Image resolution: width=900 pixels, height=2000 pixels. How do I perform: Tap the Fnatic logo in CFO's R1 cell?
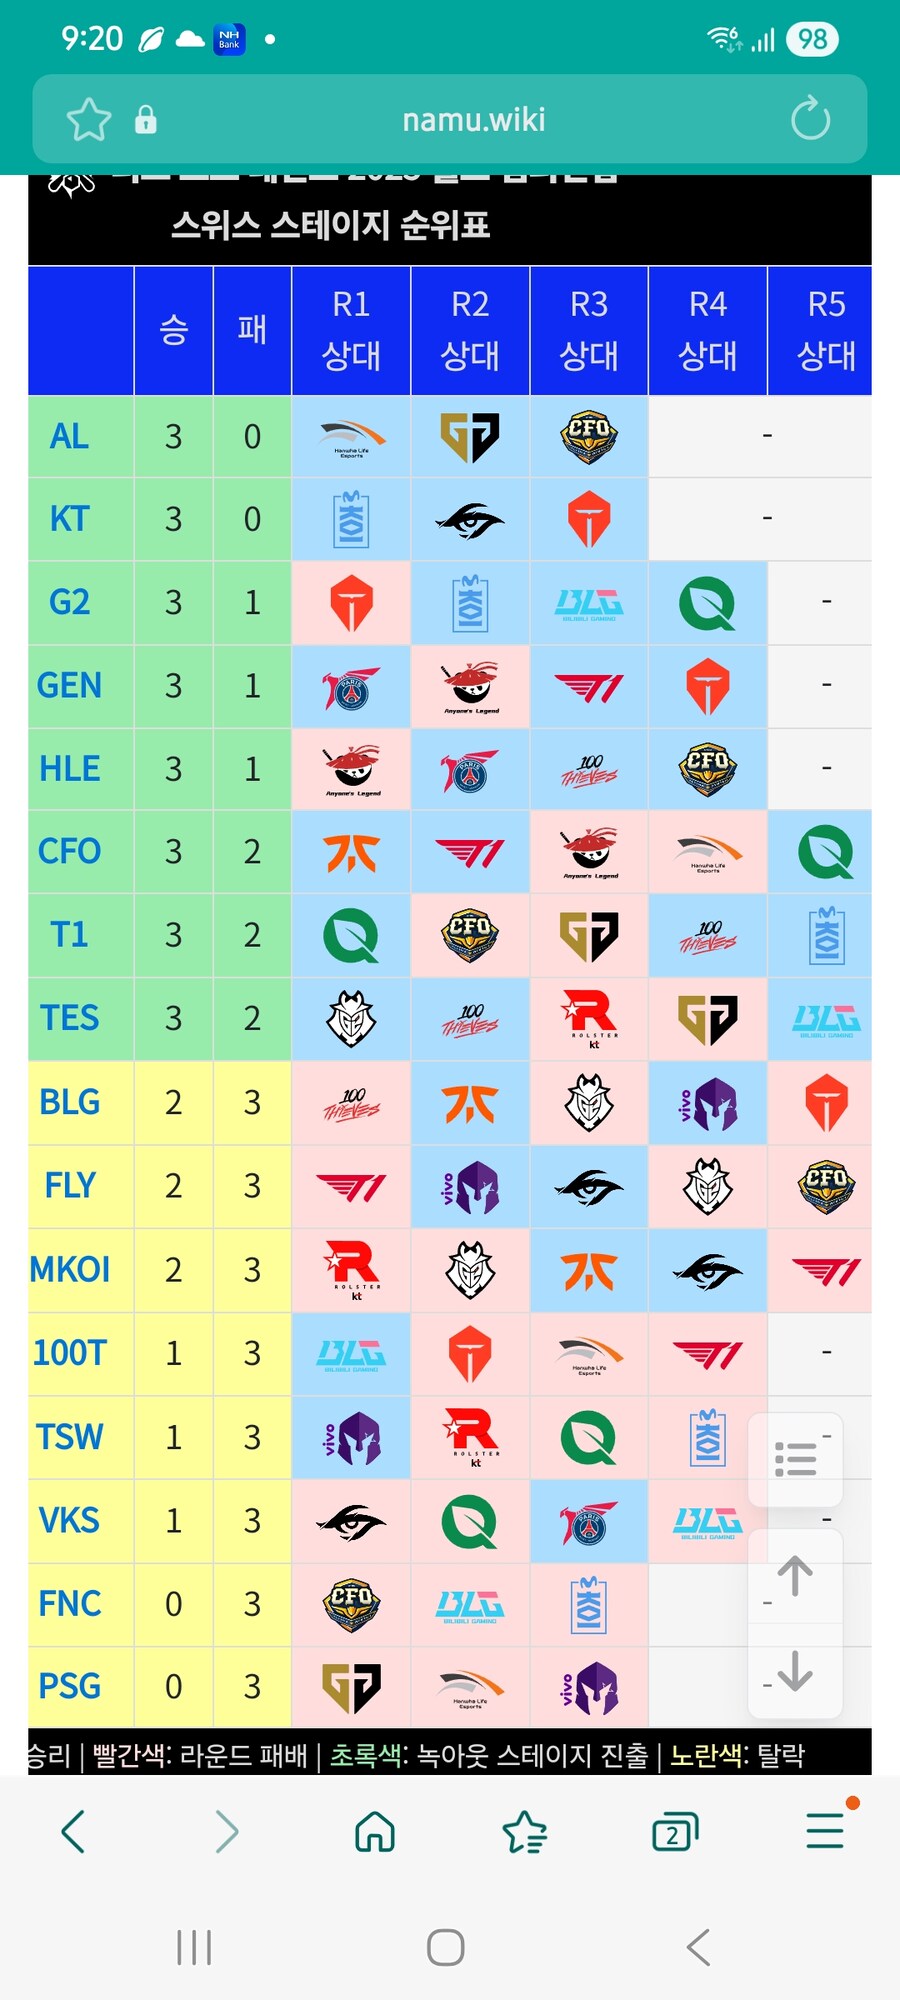pyautogui.click(x=351, y=853)
